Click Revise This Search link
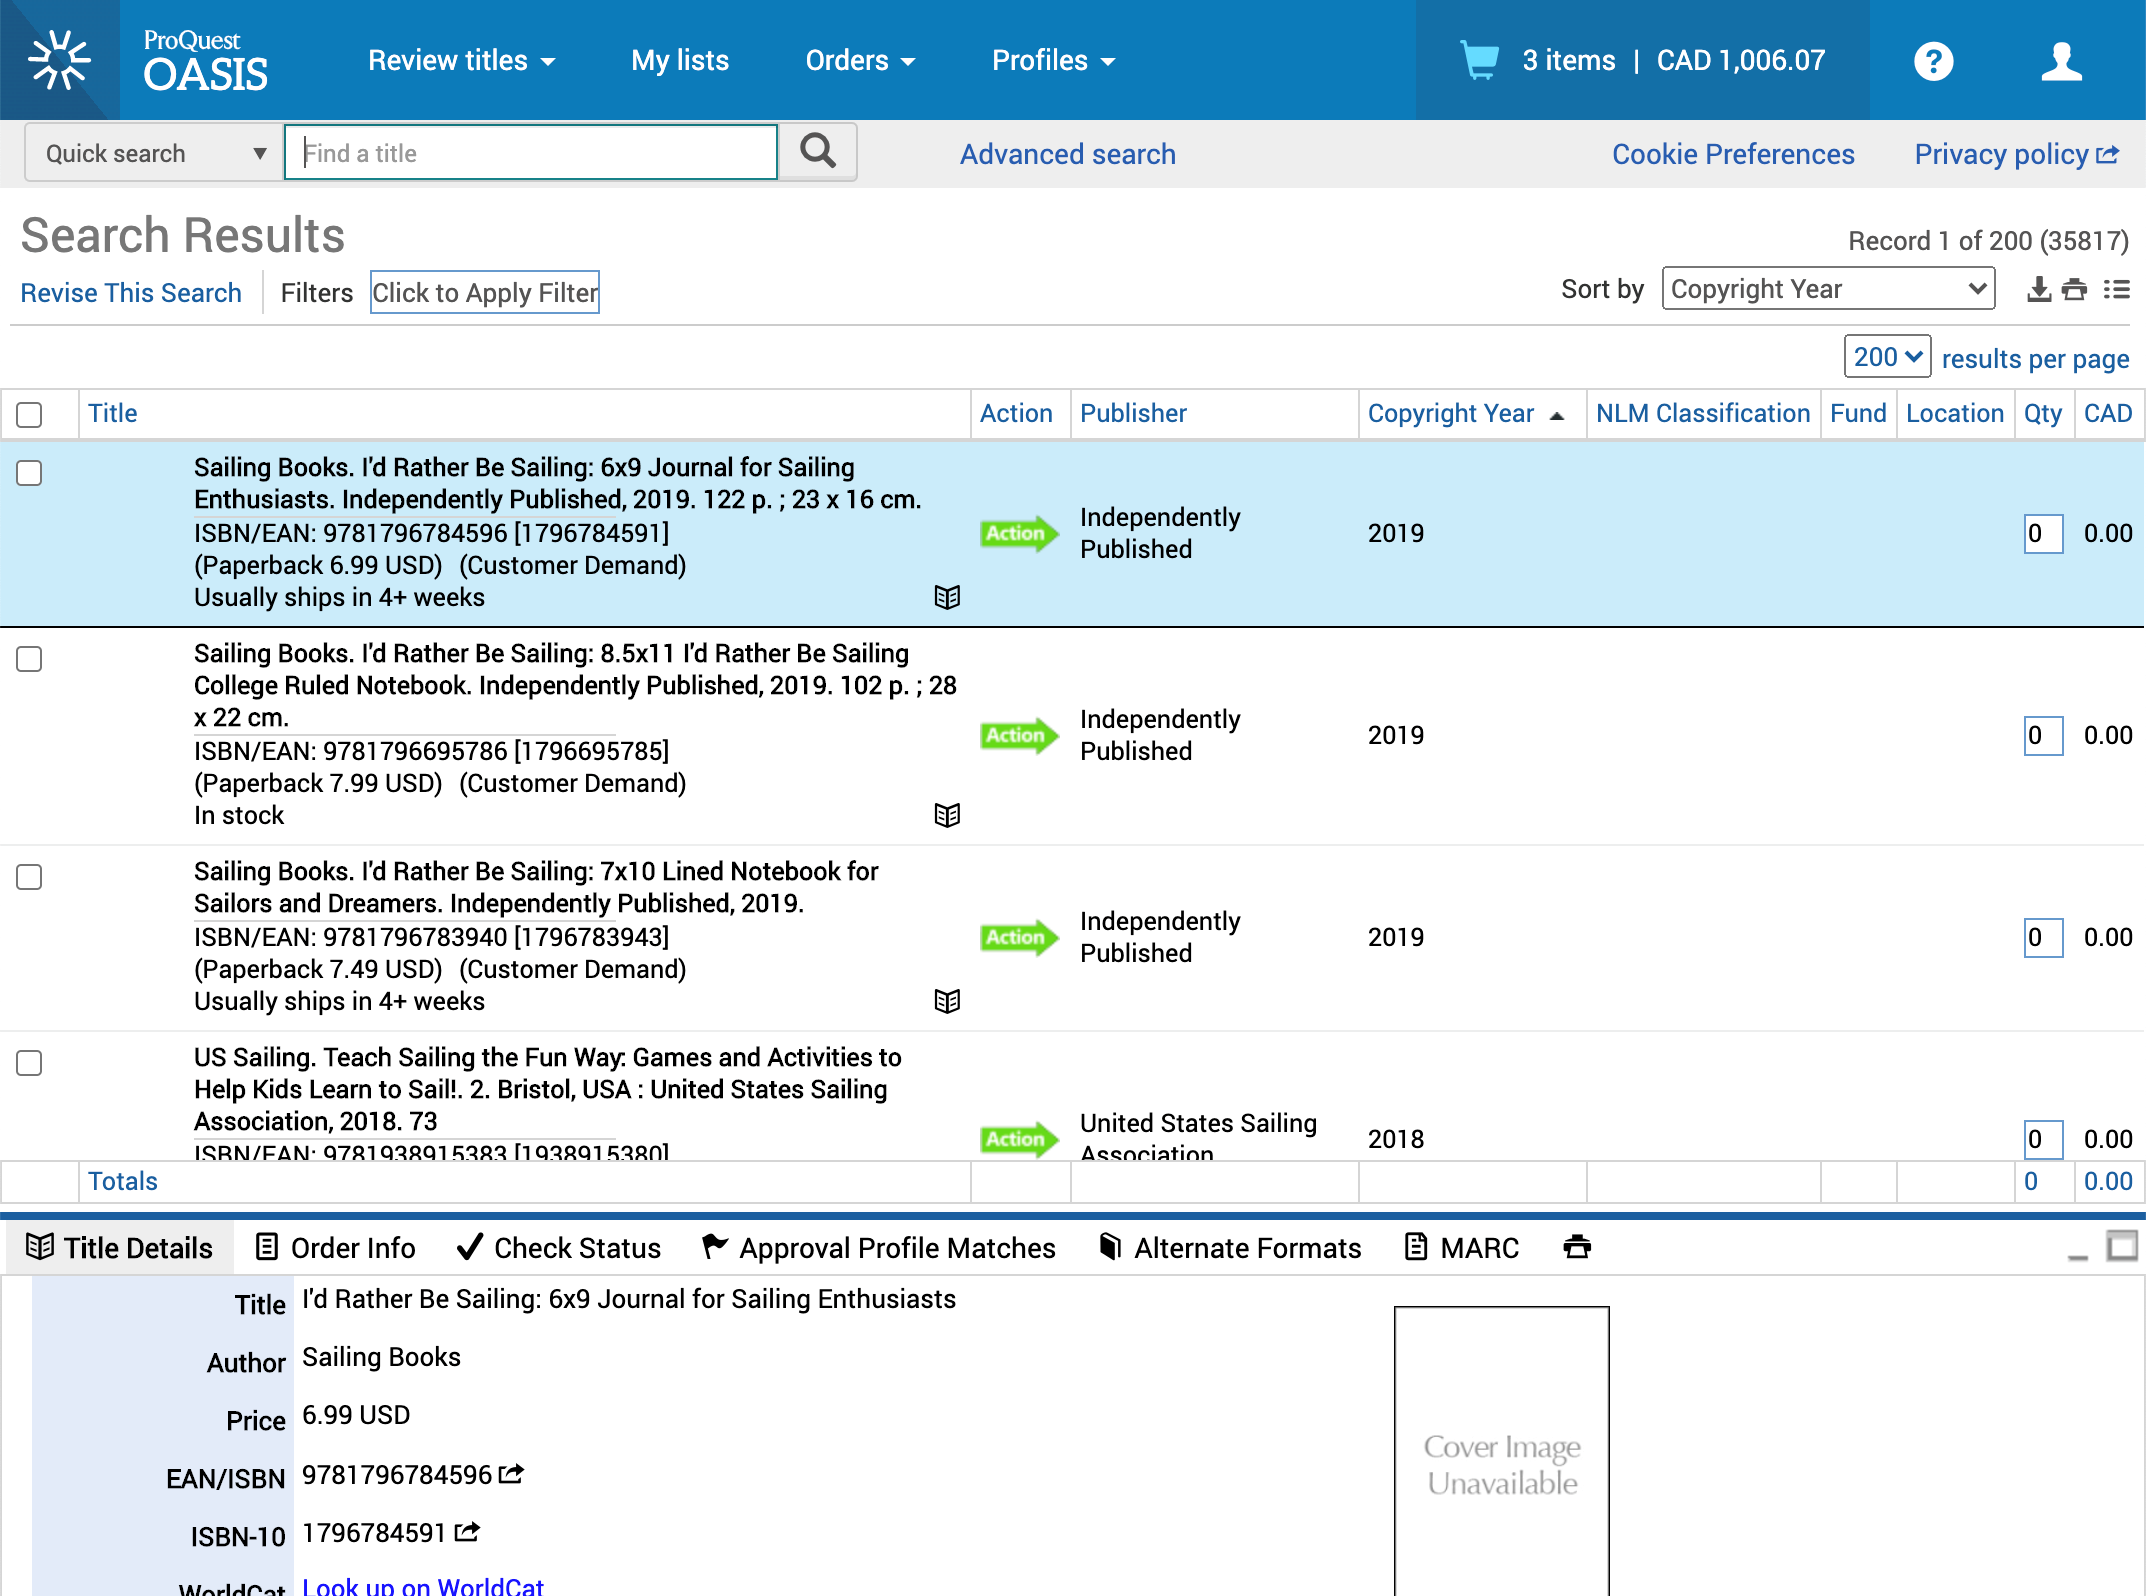This screenshot has width=2146, height=1596. [131, 293]
